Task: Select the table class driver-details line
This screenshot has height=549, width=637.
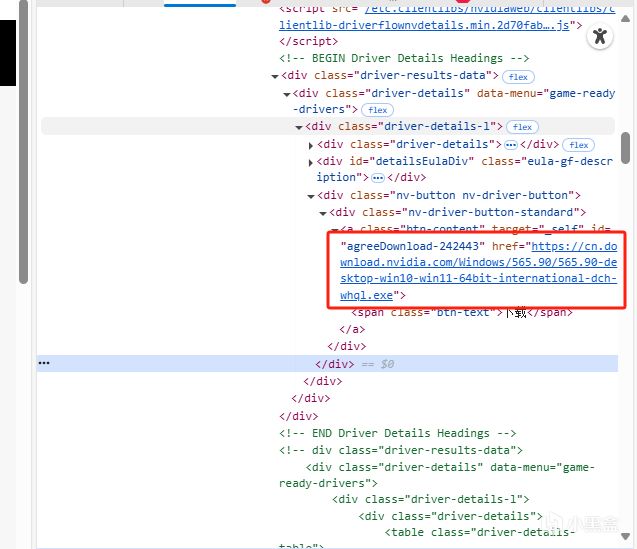Action: tap(479, 532)
